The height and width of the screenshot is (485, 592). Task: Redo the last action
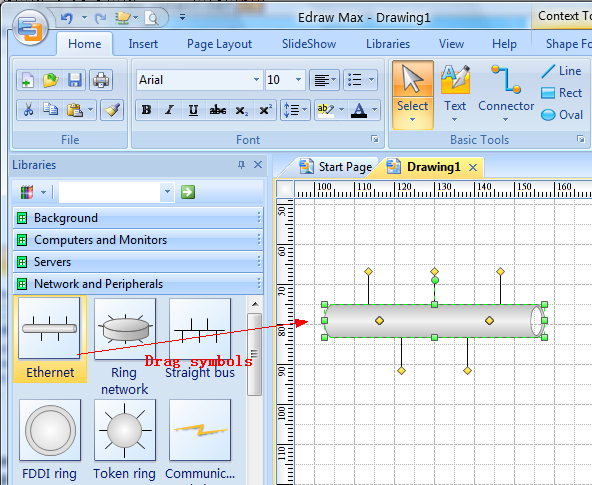pos(100,18)
